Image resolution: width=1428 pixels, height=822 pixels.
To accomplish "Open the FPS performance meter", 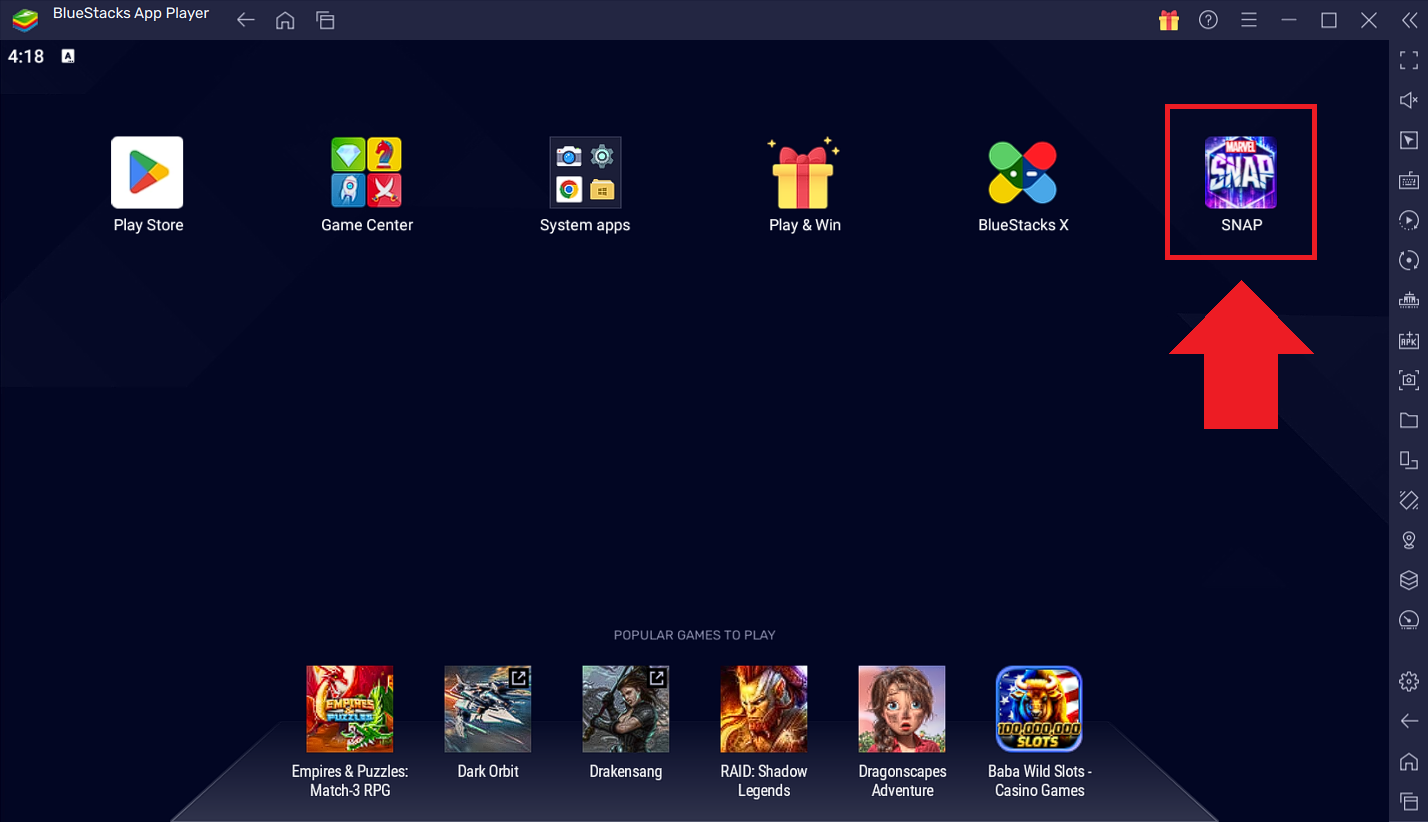I will coord(1408,620).
